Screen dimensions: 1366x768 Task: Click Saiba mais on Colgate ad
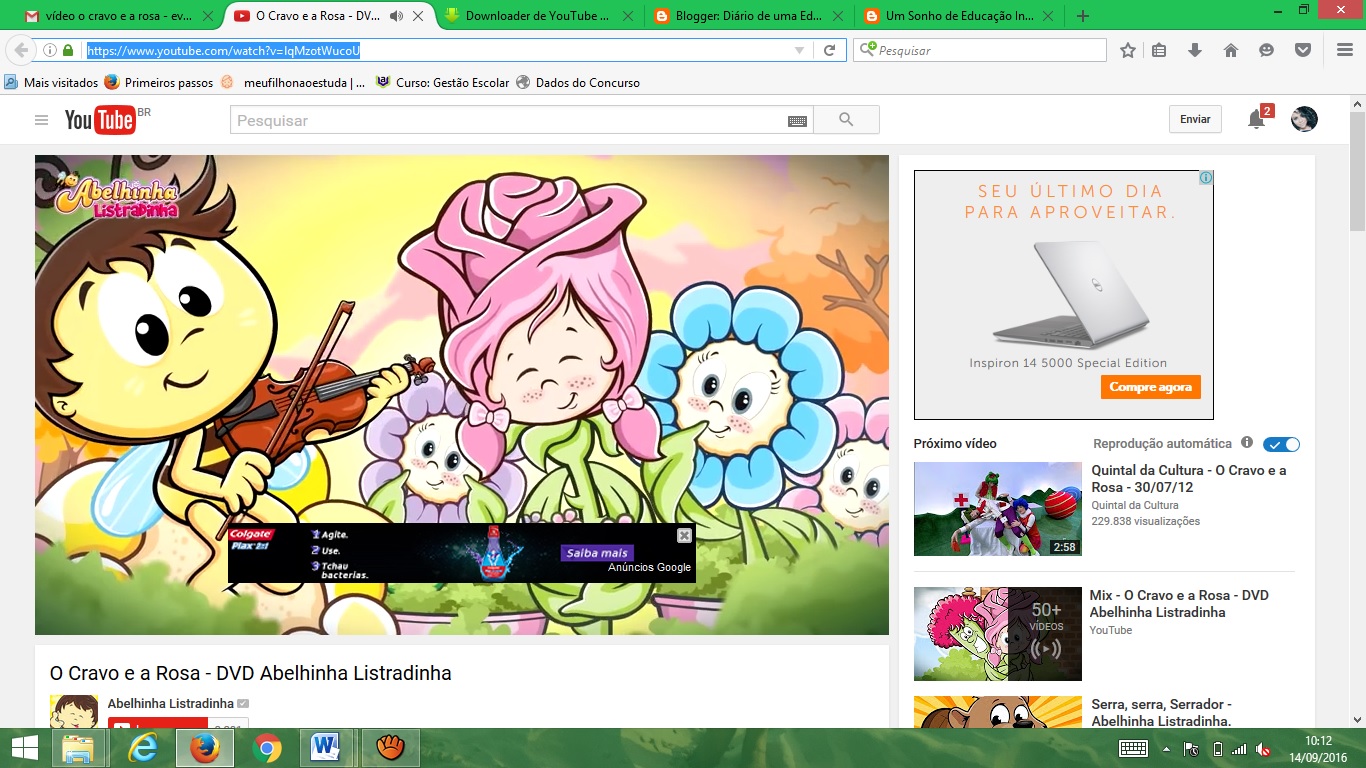tap(597, 553)
